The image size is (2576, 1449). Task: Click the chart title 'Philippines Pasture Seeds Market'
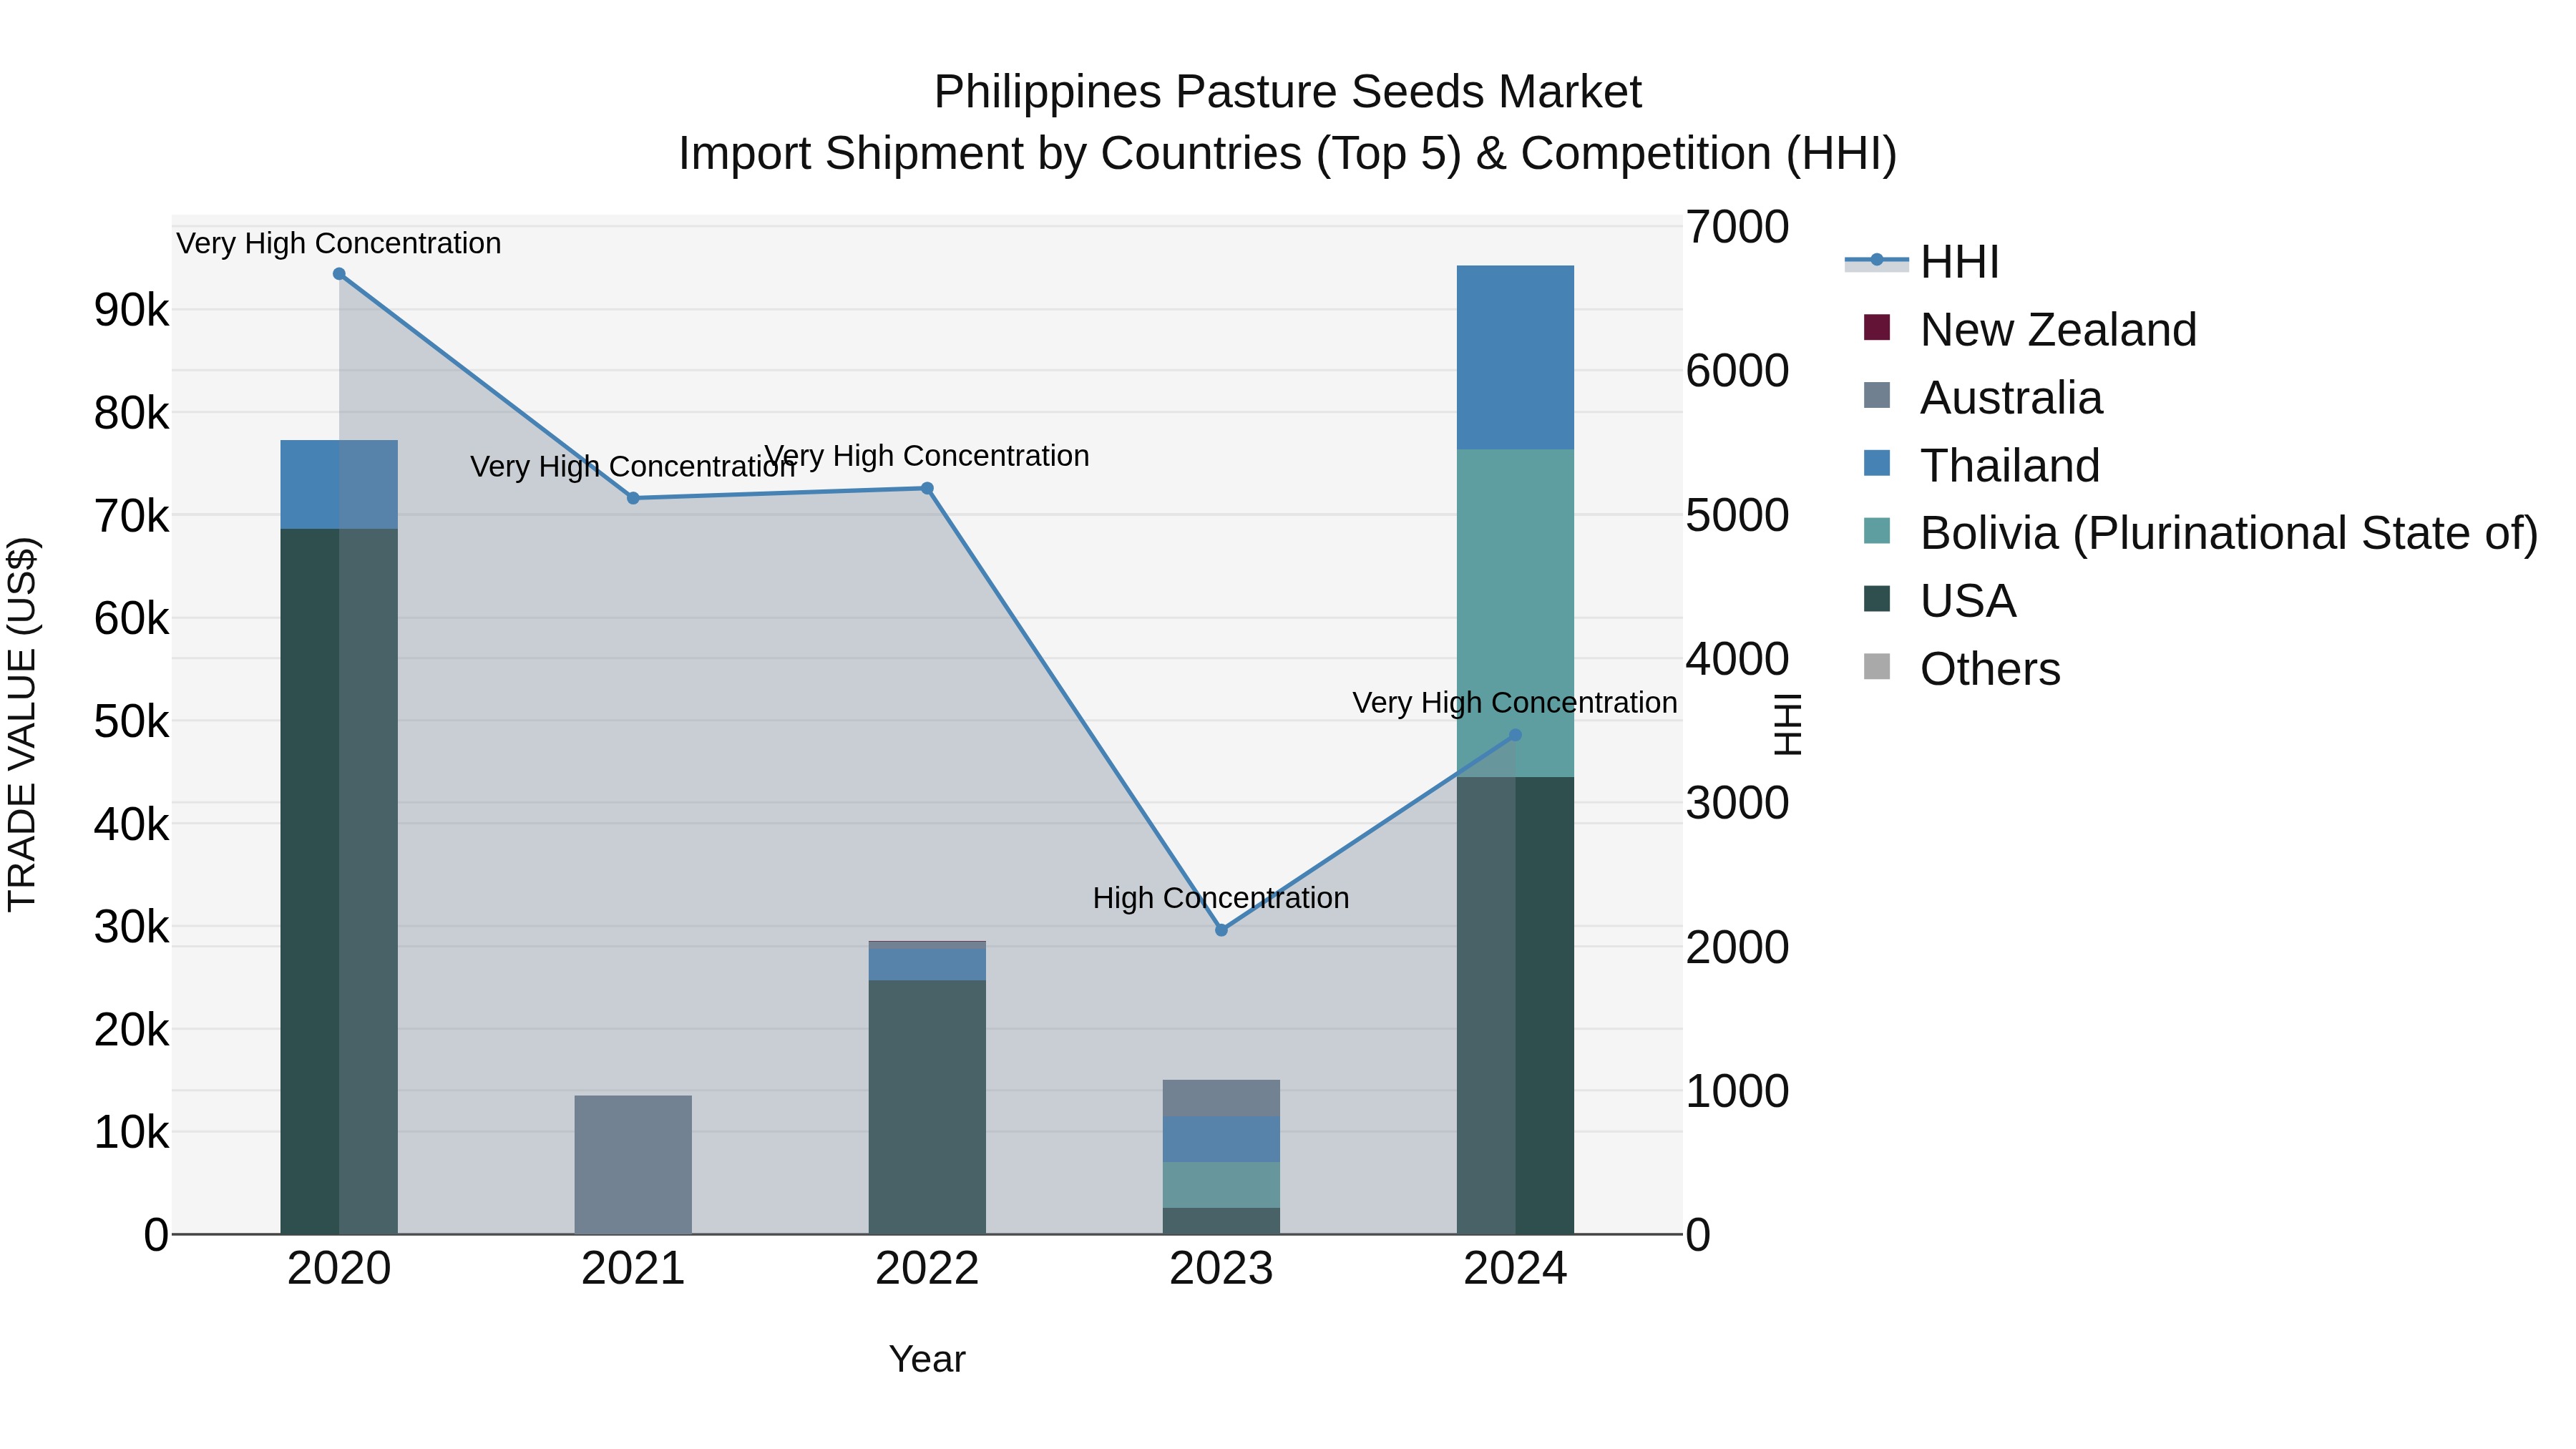tap(1288, 92)
